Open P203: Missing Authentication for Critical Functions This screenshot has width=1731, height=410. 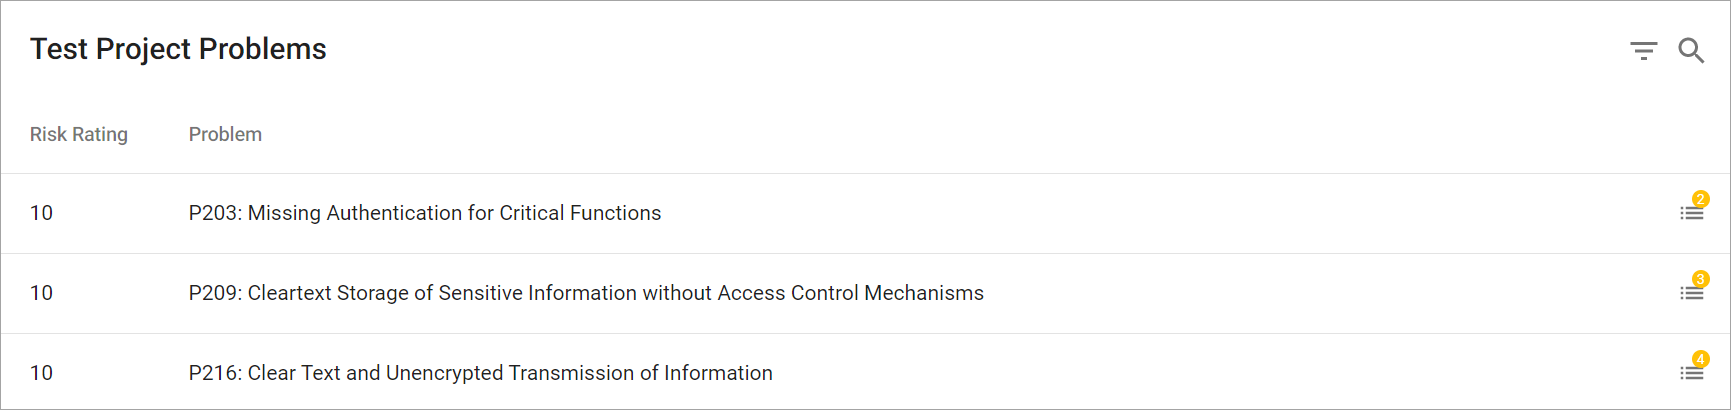(425, 213)
